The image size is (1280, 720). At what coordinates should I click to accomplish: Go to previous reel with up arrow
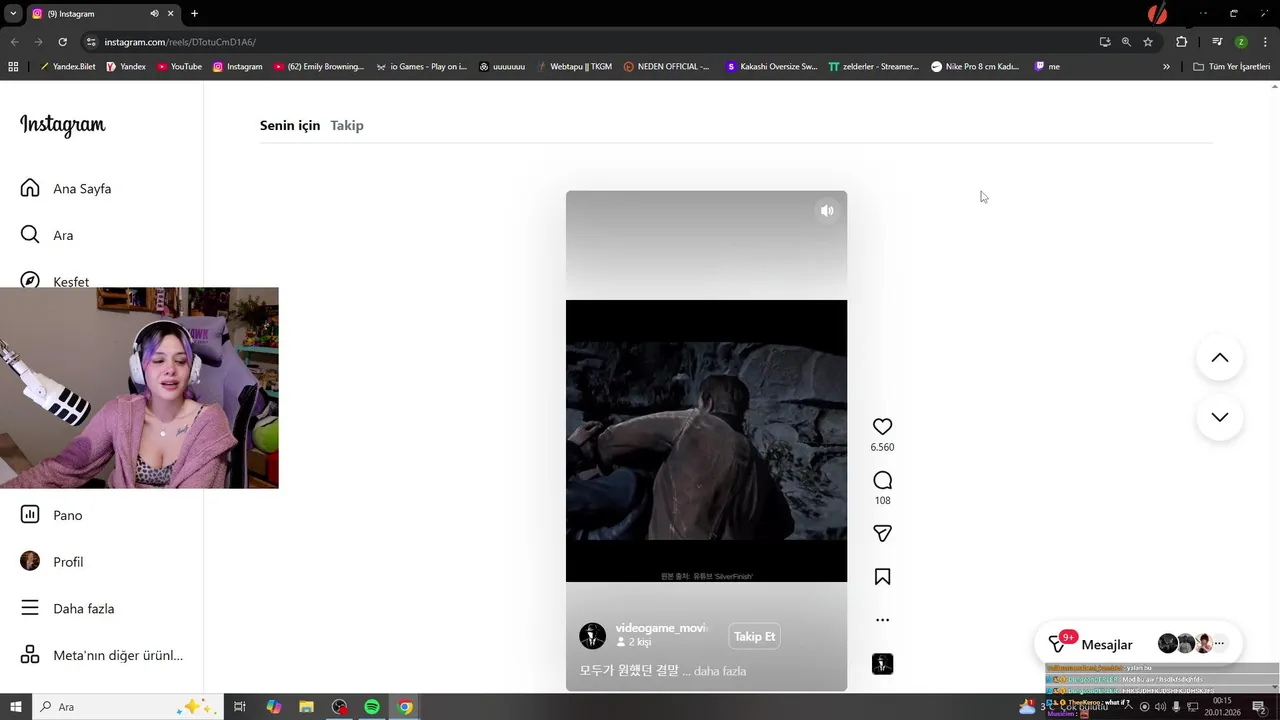1219,358
